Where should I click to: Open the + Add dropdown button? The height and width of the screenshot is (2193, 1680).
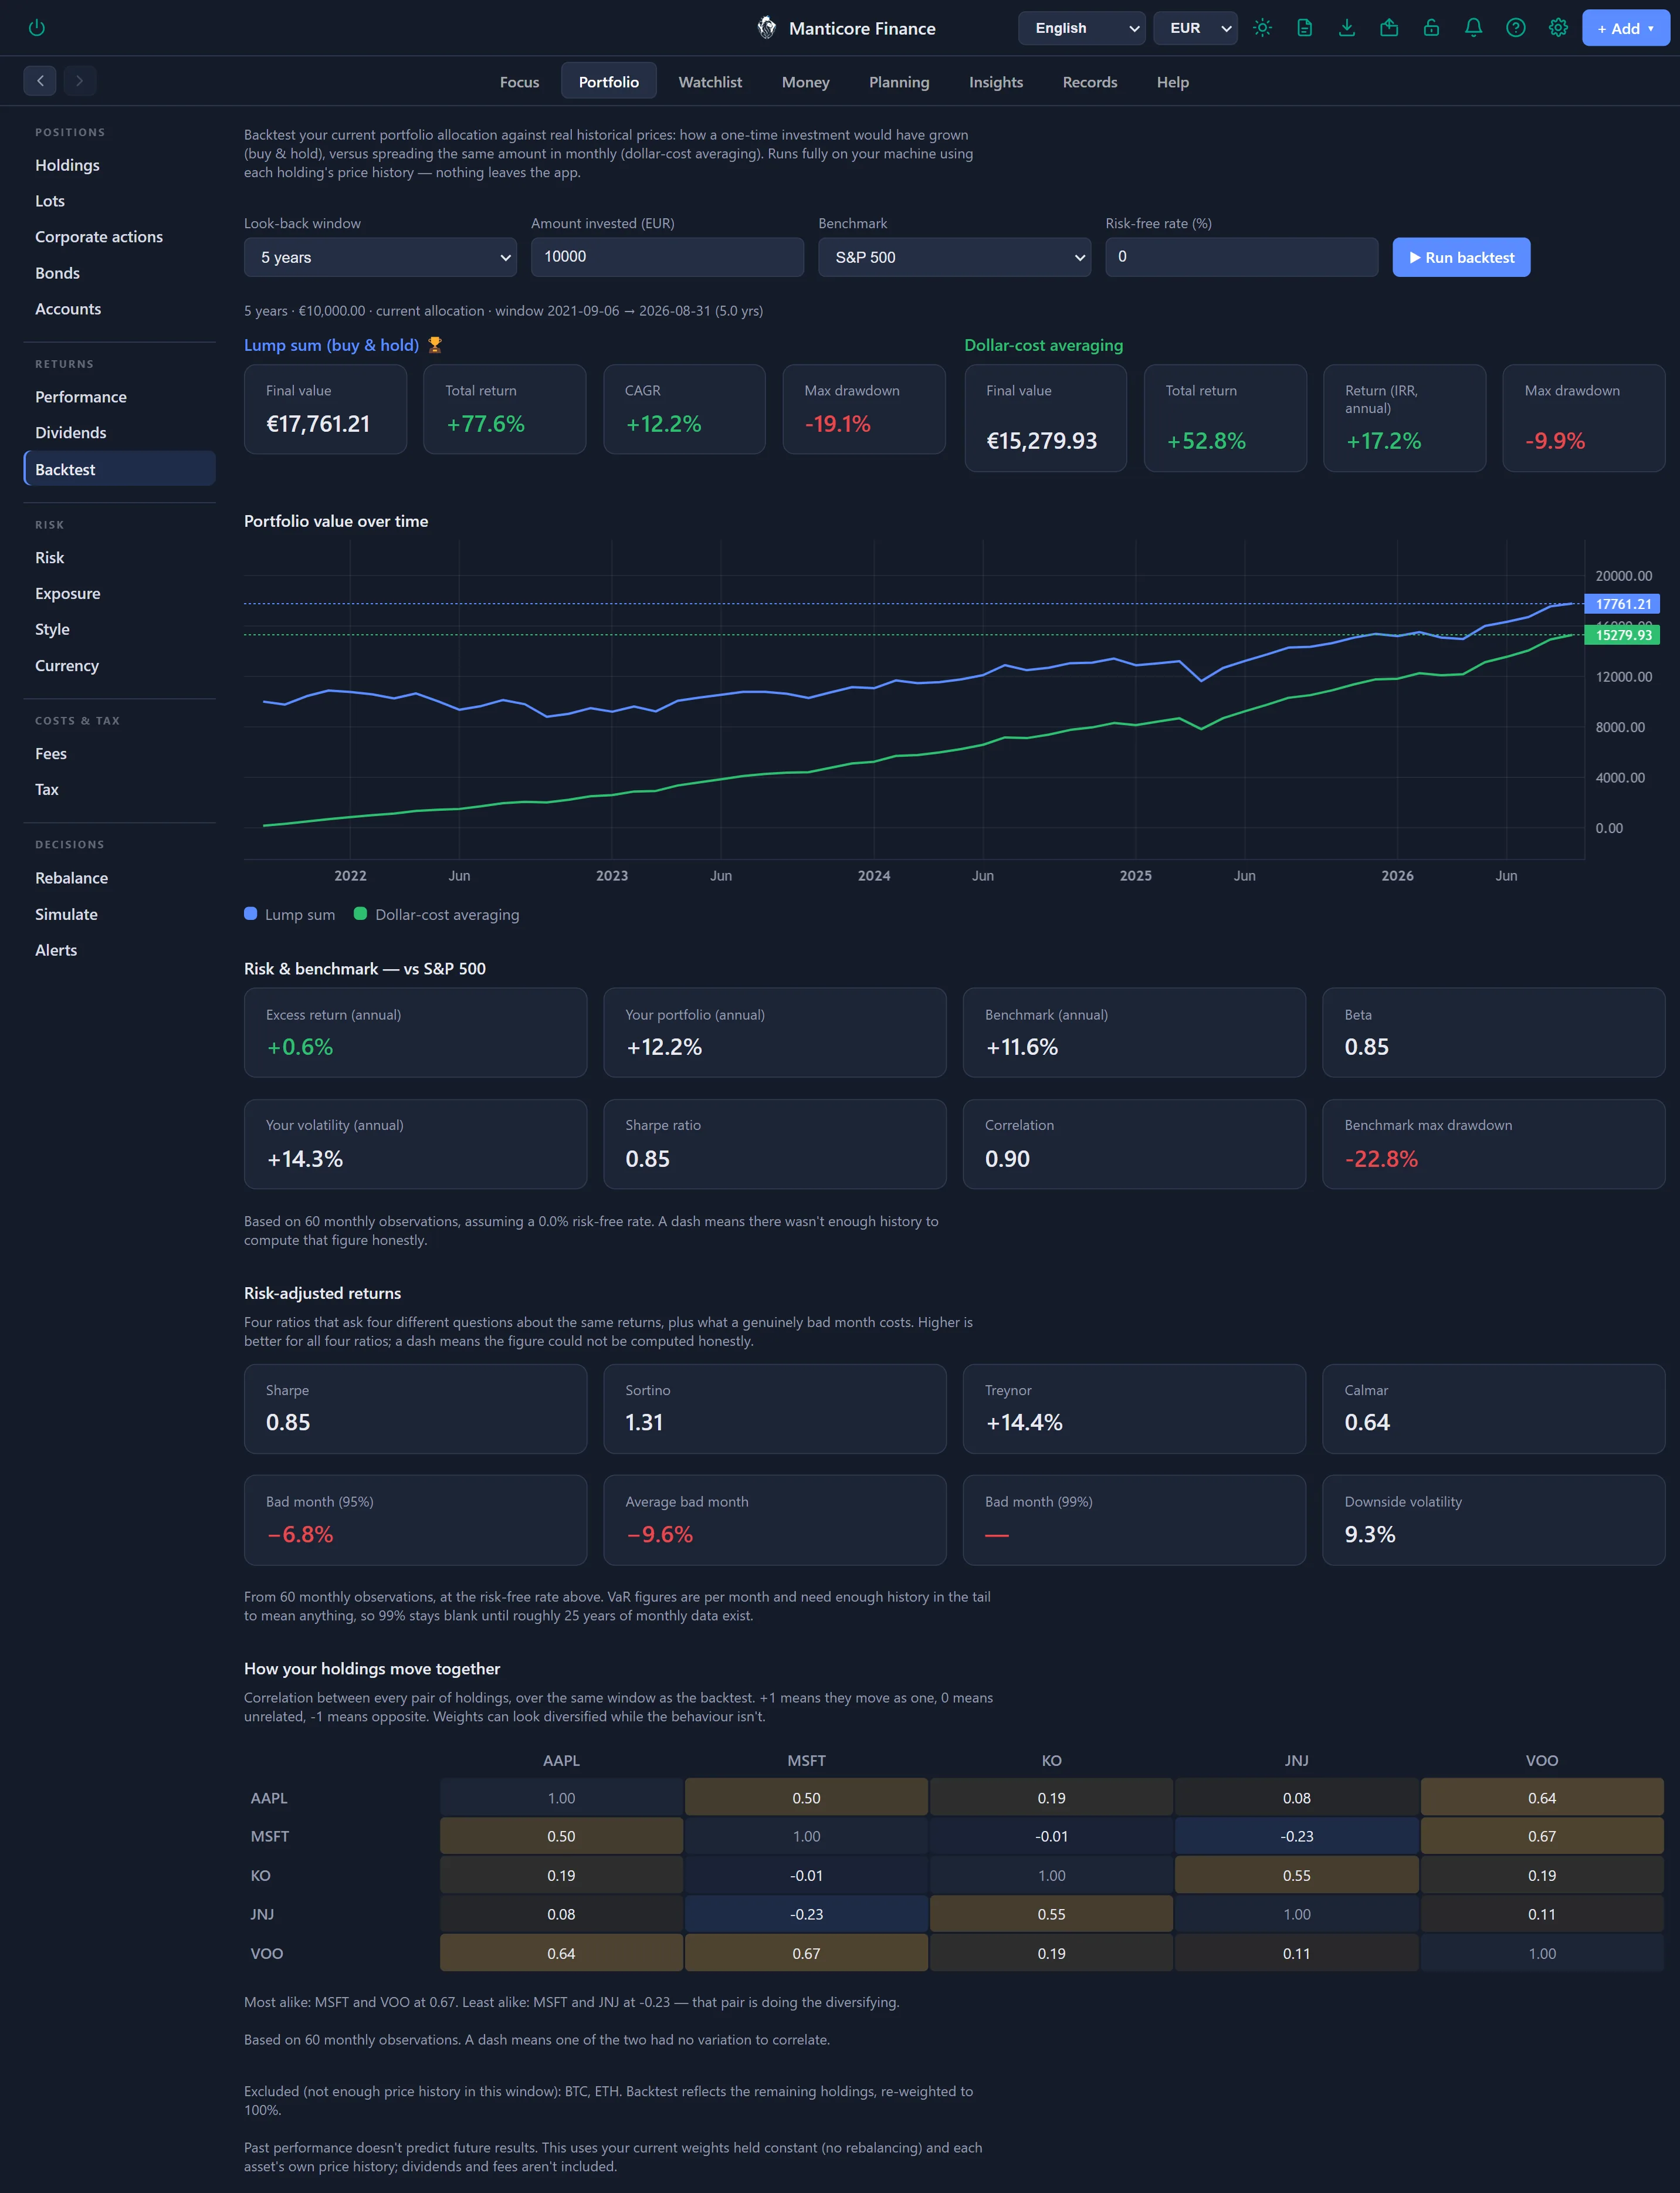coord(1625,28)
